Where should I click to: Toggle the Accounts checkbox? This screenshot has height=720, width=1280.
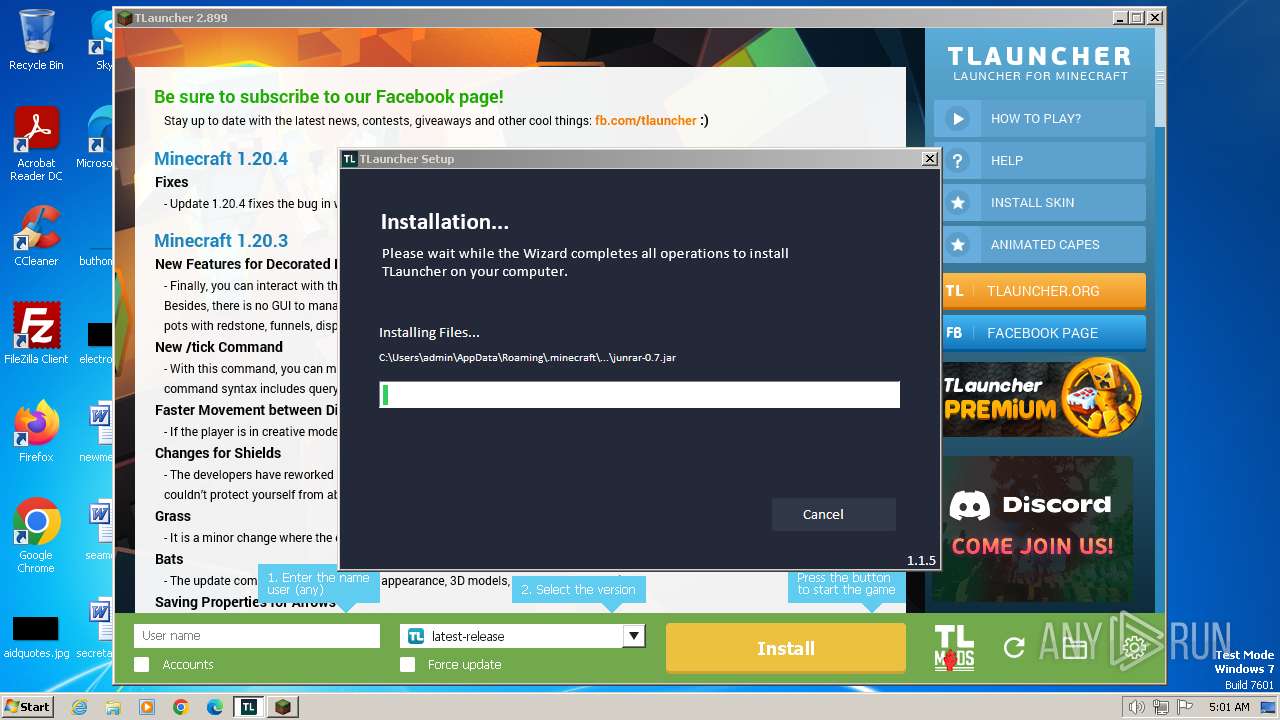coord(142,664)
